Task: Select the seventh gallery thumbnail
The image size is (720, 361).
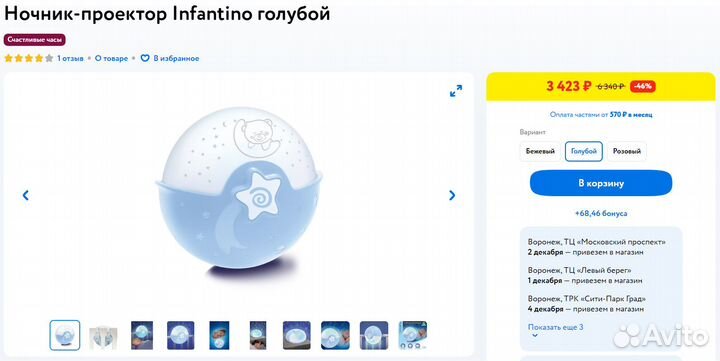Action: click(x=297, y=335)
